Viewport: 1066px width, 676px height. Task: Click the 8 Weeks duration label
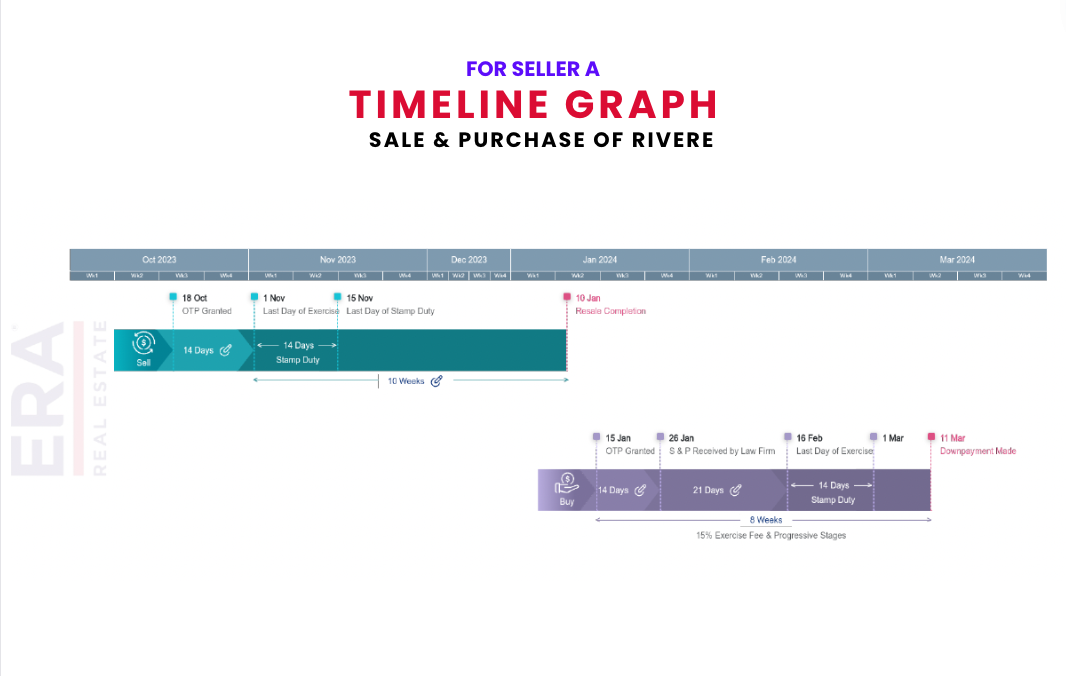[766, 520]
